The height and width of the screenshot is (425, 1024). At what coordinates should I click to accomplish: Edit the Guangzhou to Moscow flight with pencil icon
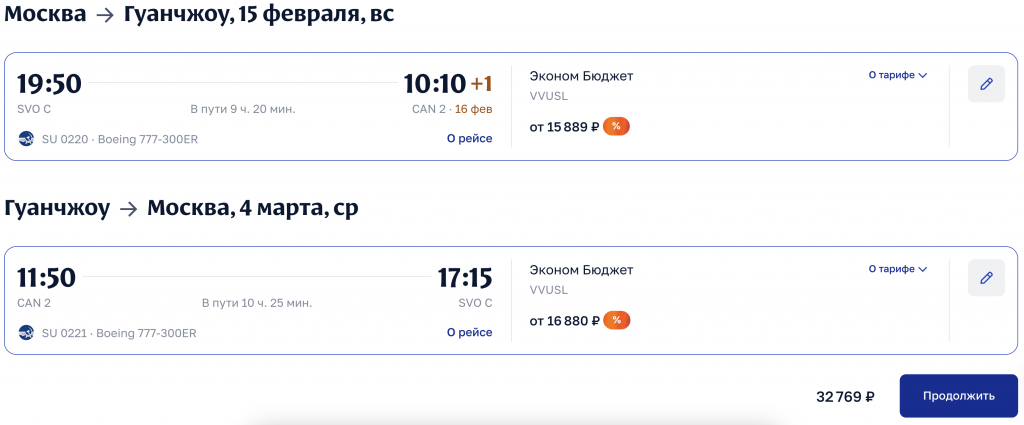pyautogui.click(x=986, y=278)
